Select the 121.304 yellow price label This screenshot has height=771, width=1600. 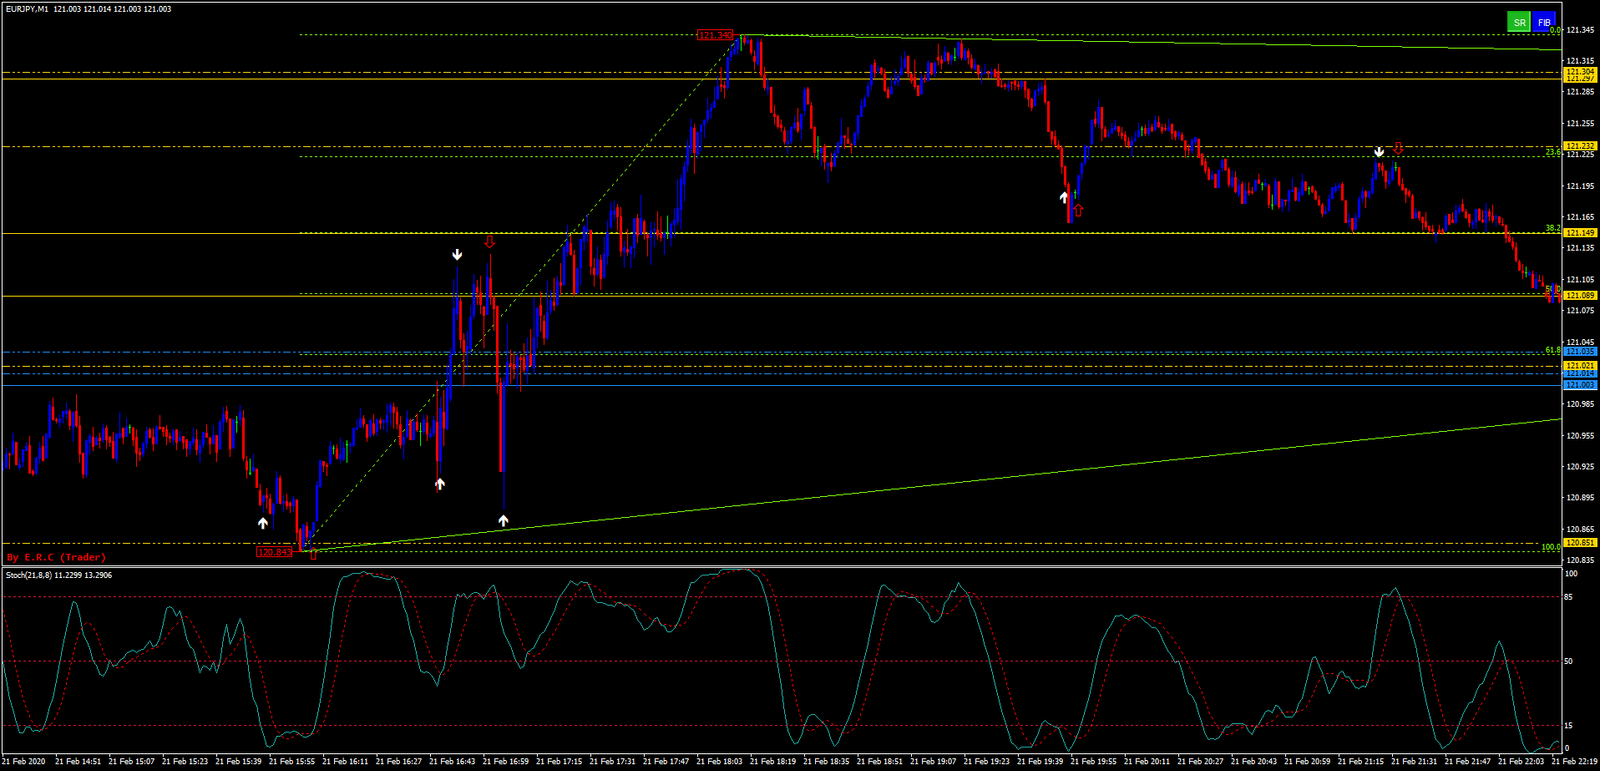(x=1580, y=72)
